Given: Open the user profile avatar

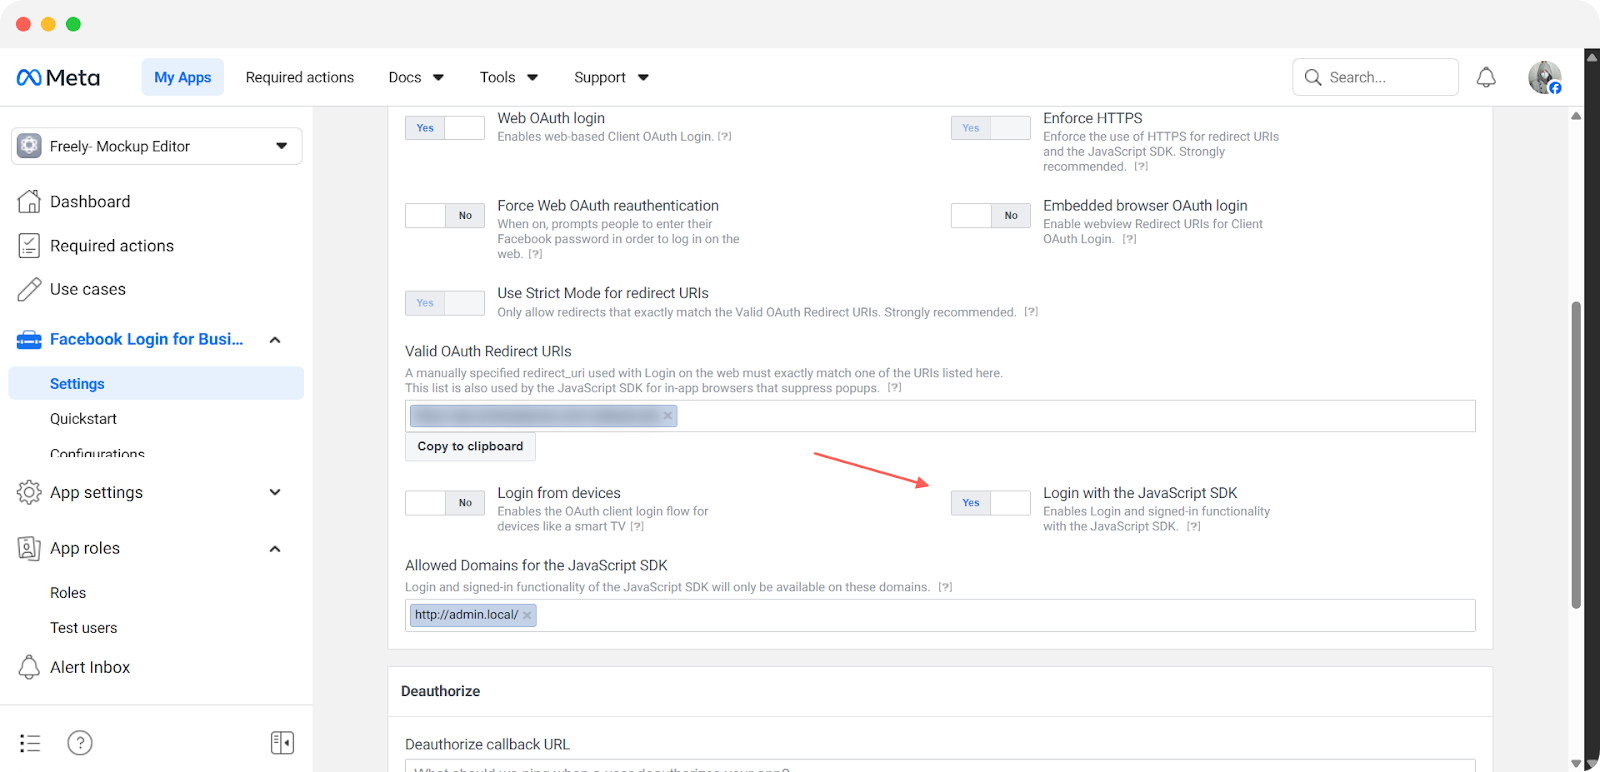Looking at the screenshot, I should (x=1544, y=77).
